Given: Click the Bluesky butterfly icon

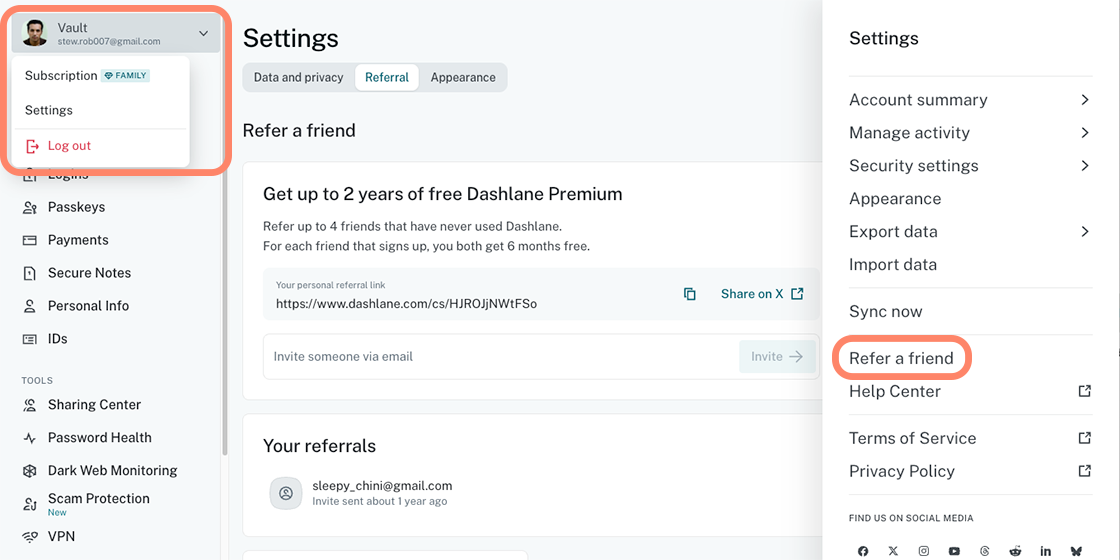Looking at the screenshot, I should pyautogui.click(x=1076, y=551).
